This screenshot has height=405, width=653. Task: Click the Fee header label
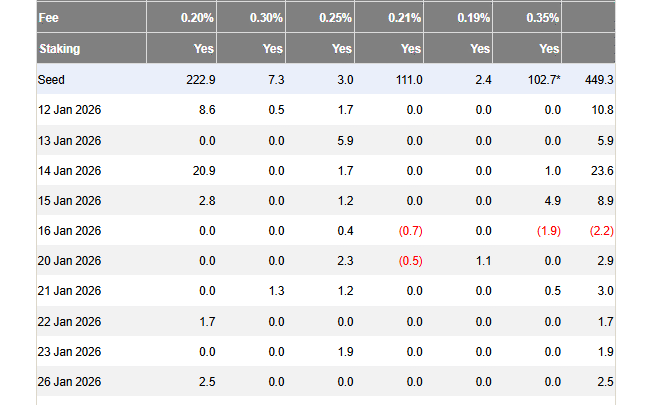(x=48, y=18)
